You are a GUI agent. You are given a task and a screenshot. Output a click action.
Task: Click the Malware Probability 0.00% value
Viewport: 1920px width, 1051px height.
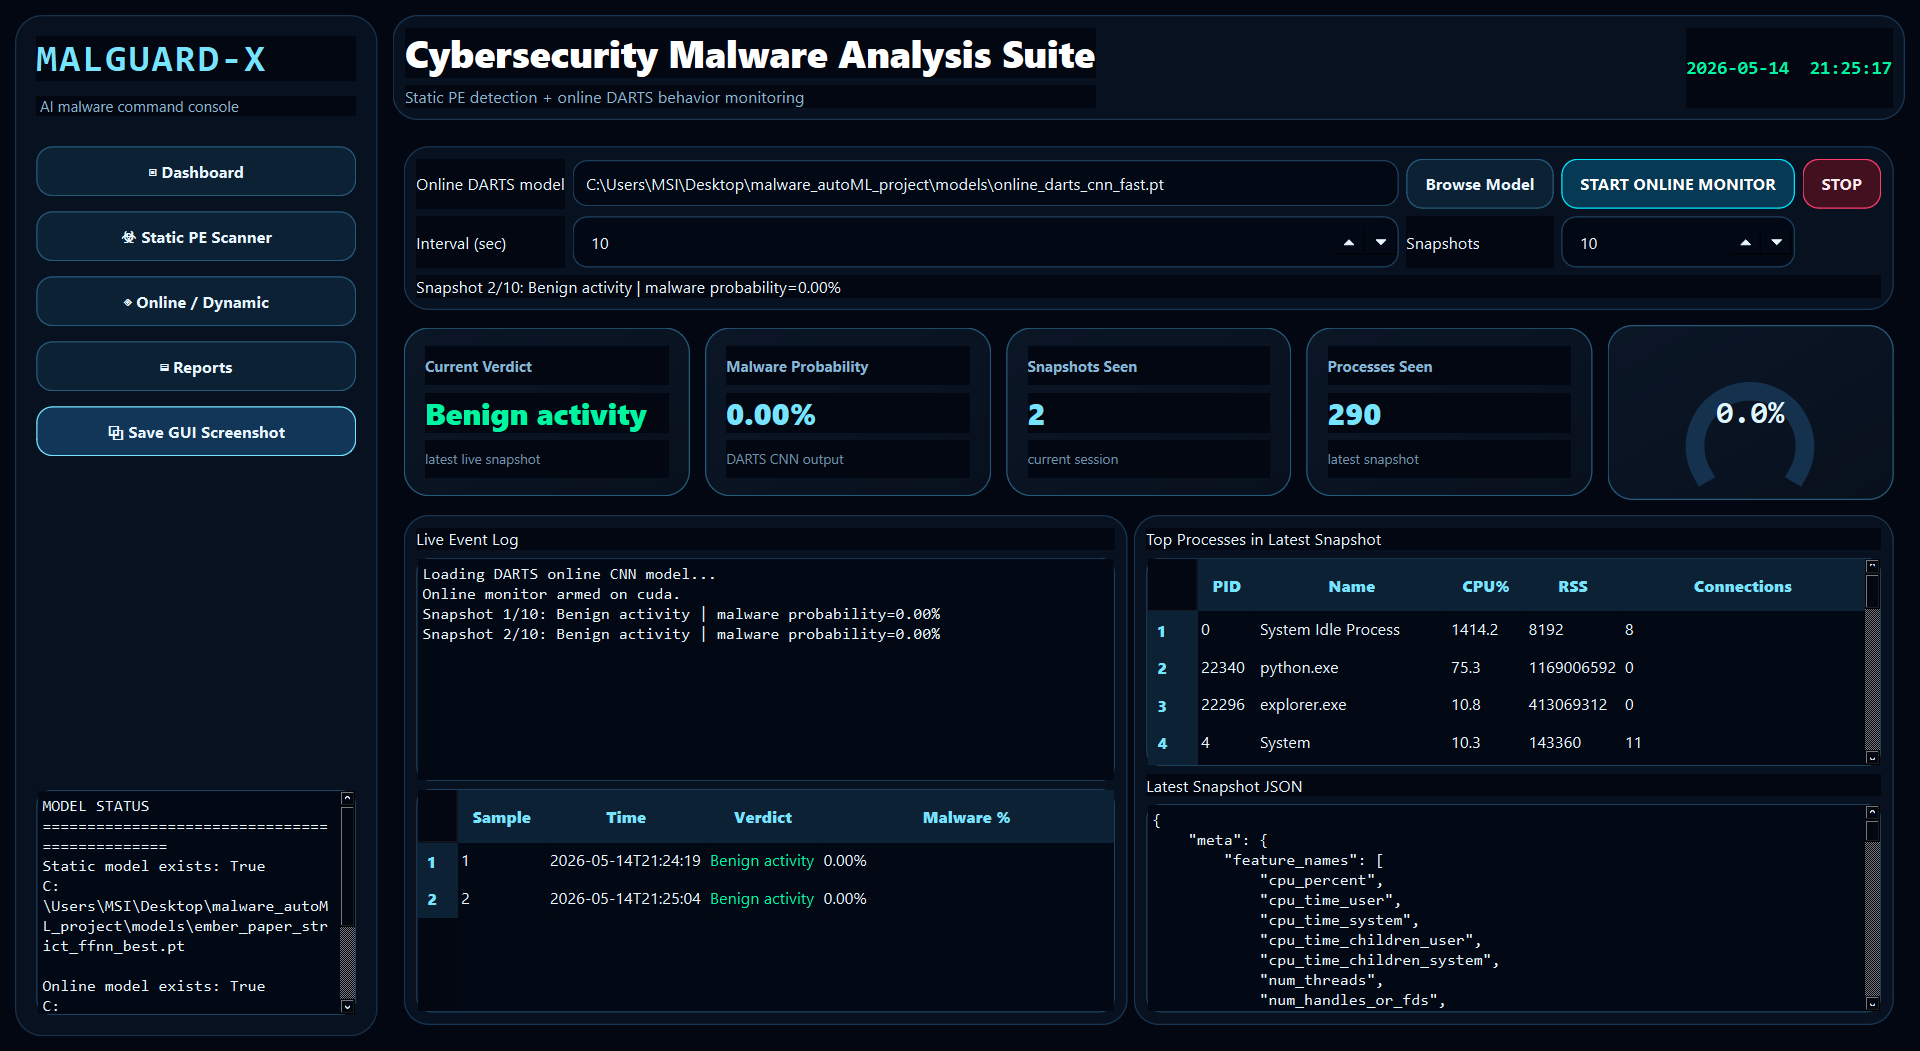point(770,415)
